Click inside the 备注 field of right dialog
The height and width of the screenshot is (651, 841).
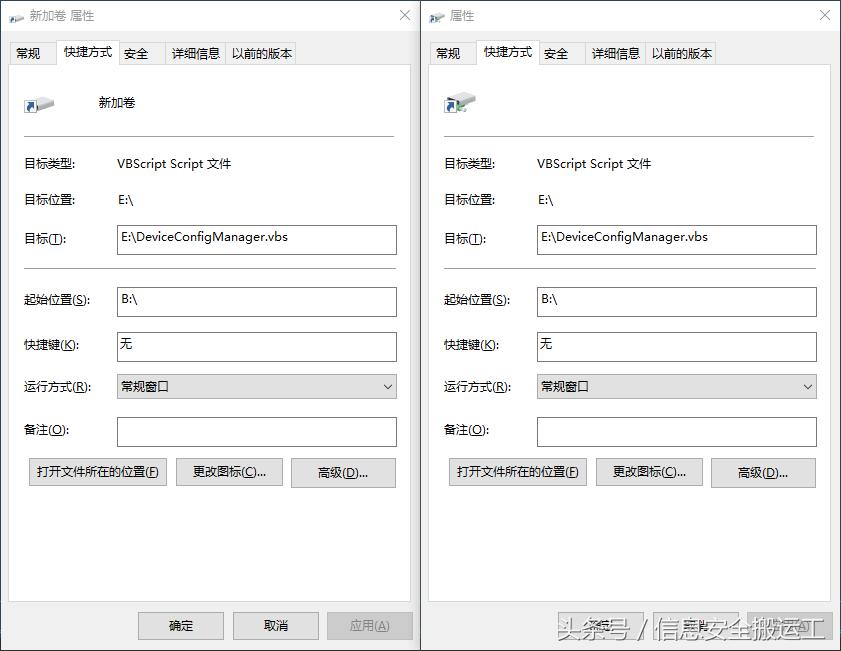point(676,432)
